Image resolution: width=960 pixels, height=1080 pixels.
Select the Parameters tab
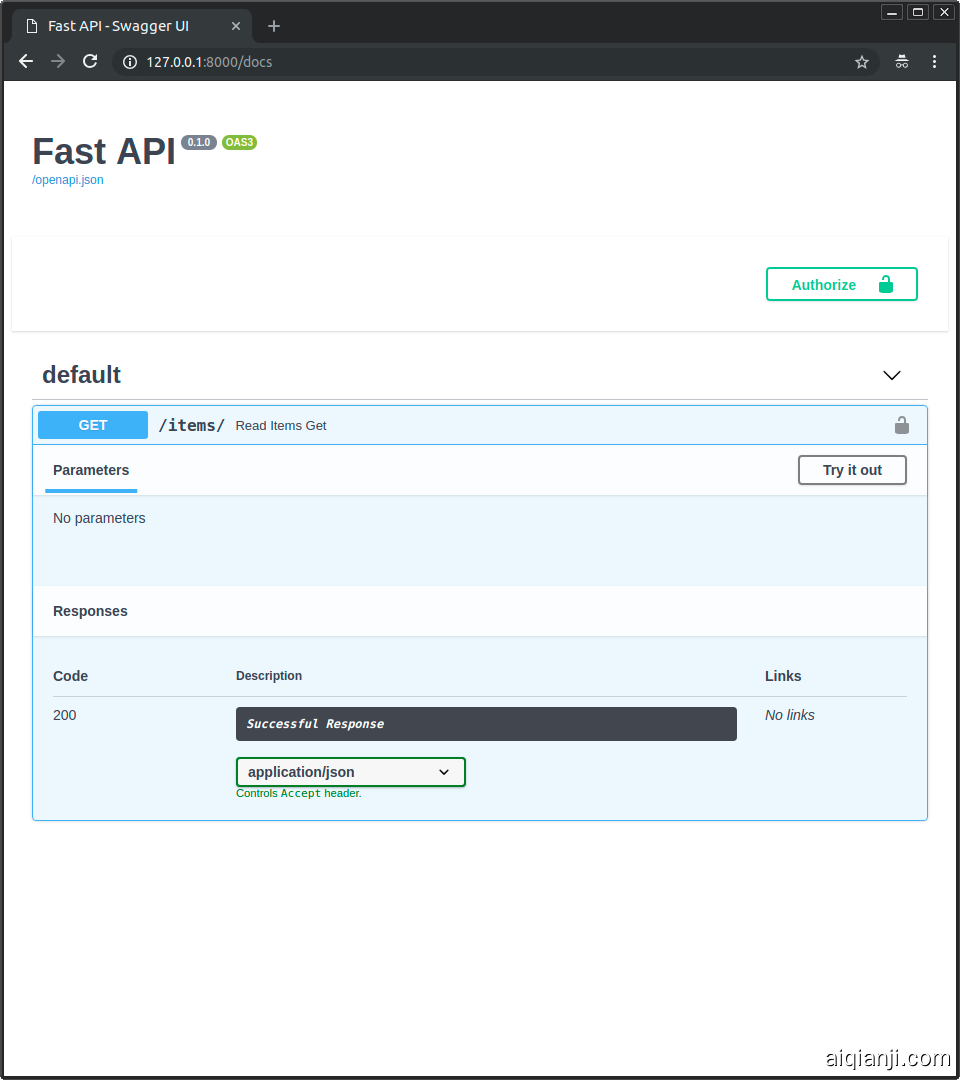tap(91, 470)
